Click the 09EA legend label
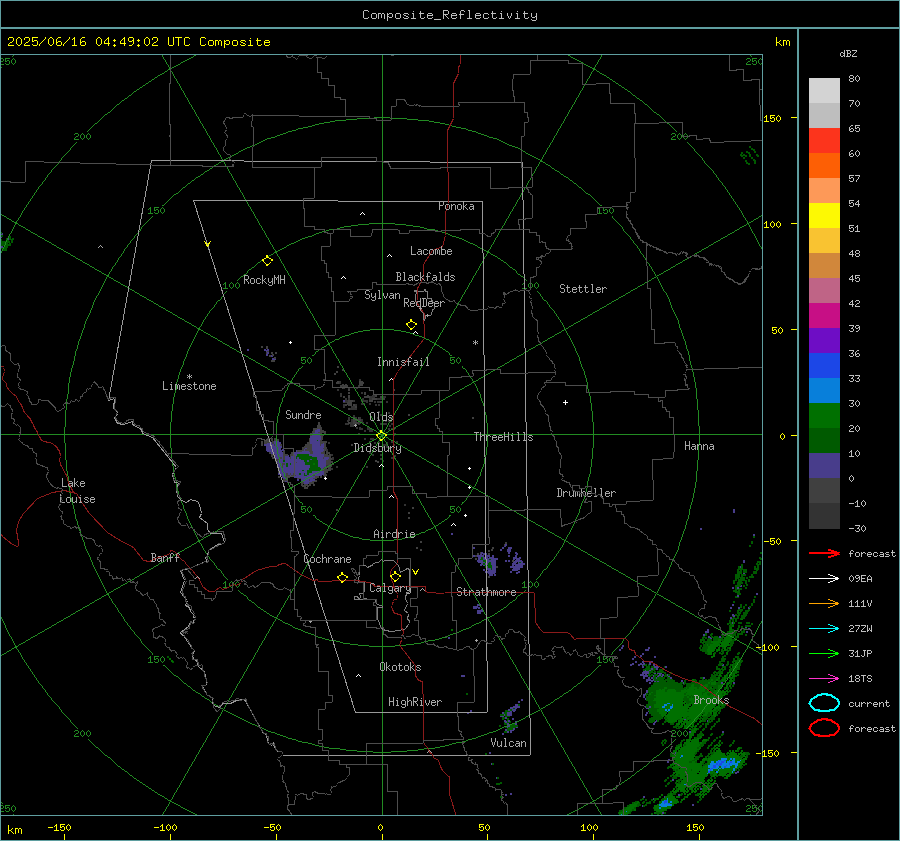Image resolution: width=900 pixels, height=841 pixels. (860, 579)
